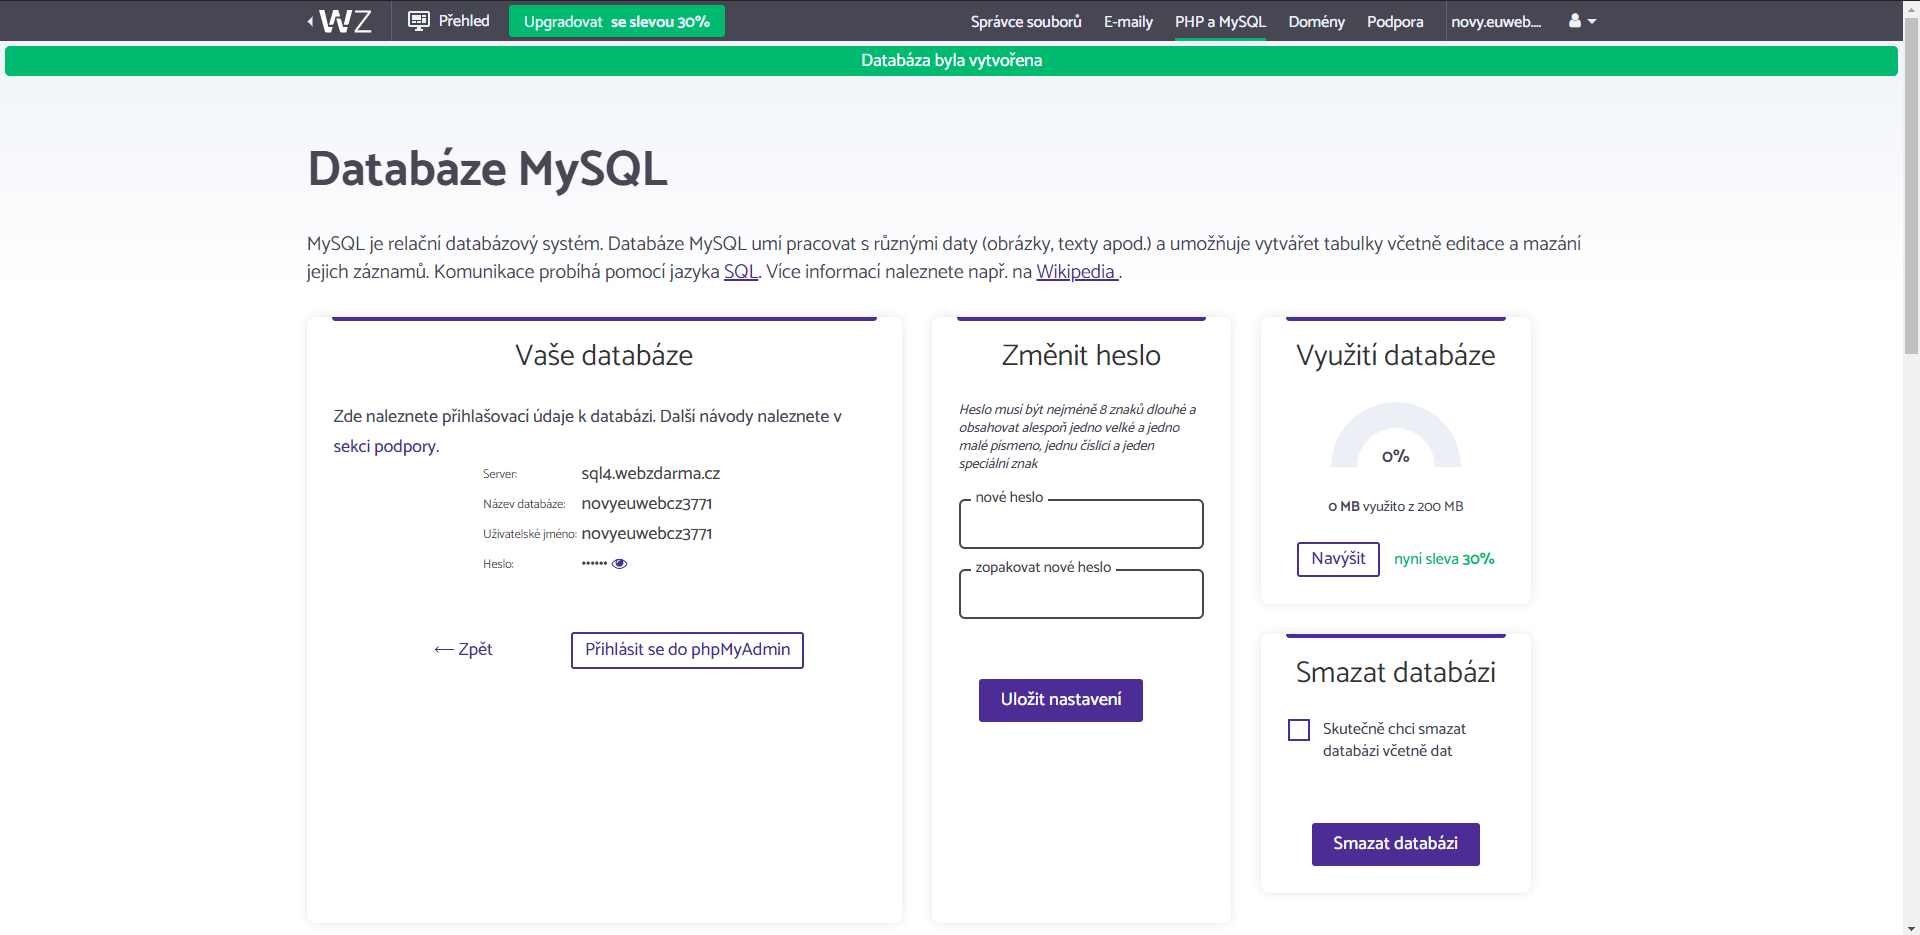Click the 0 MB využito z 200 MB text

pos(1396,507)
